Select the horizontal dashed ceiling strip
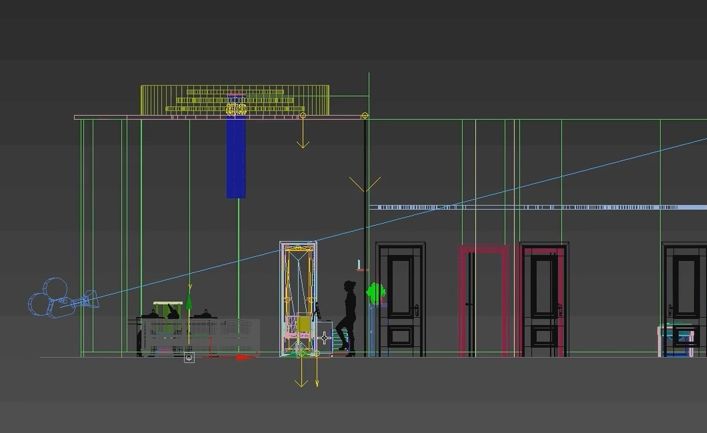This screenshot has height=433, width=707. [x=520, y=207]
